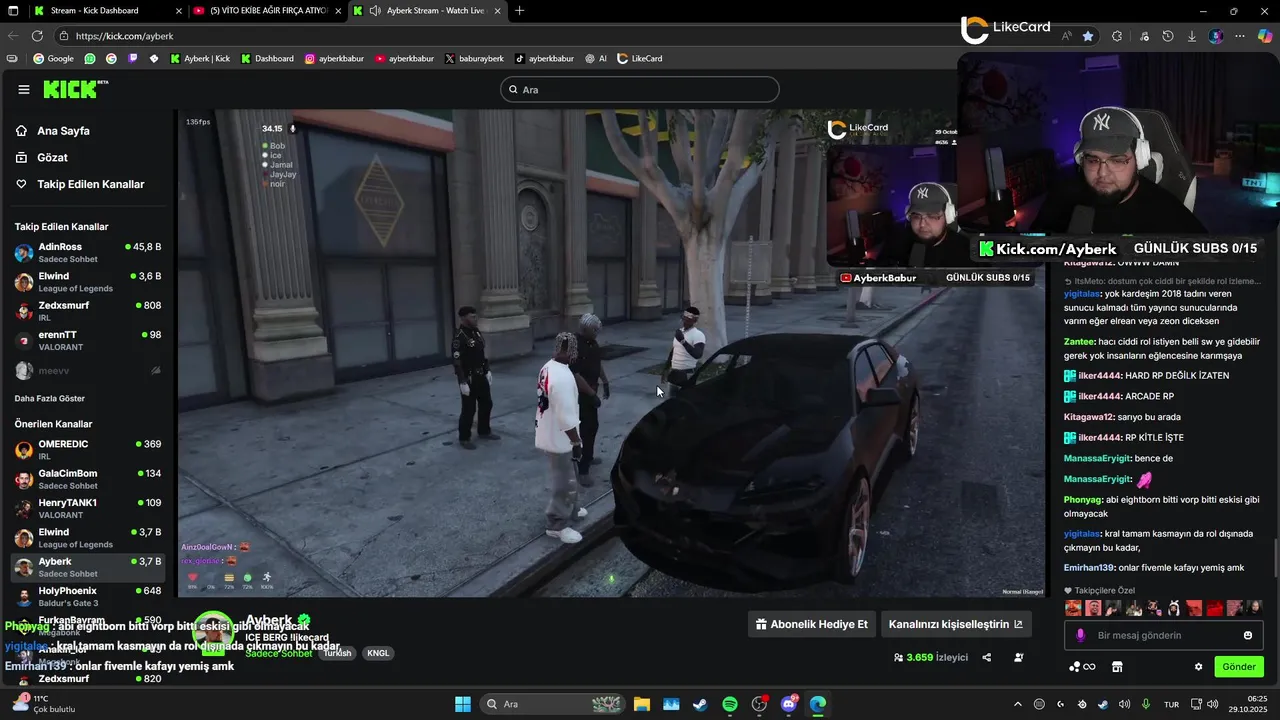Open chat settings gear icon

tap(1198, 667)
